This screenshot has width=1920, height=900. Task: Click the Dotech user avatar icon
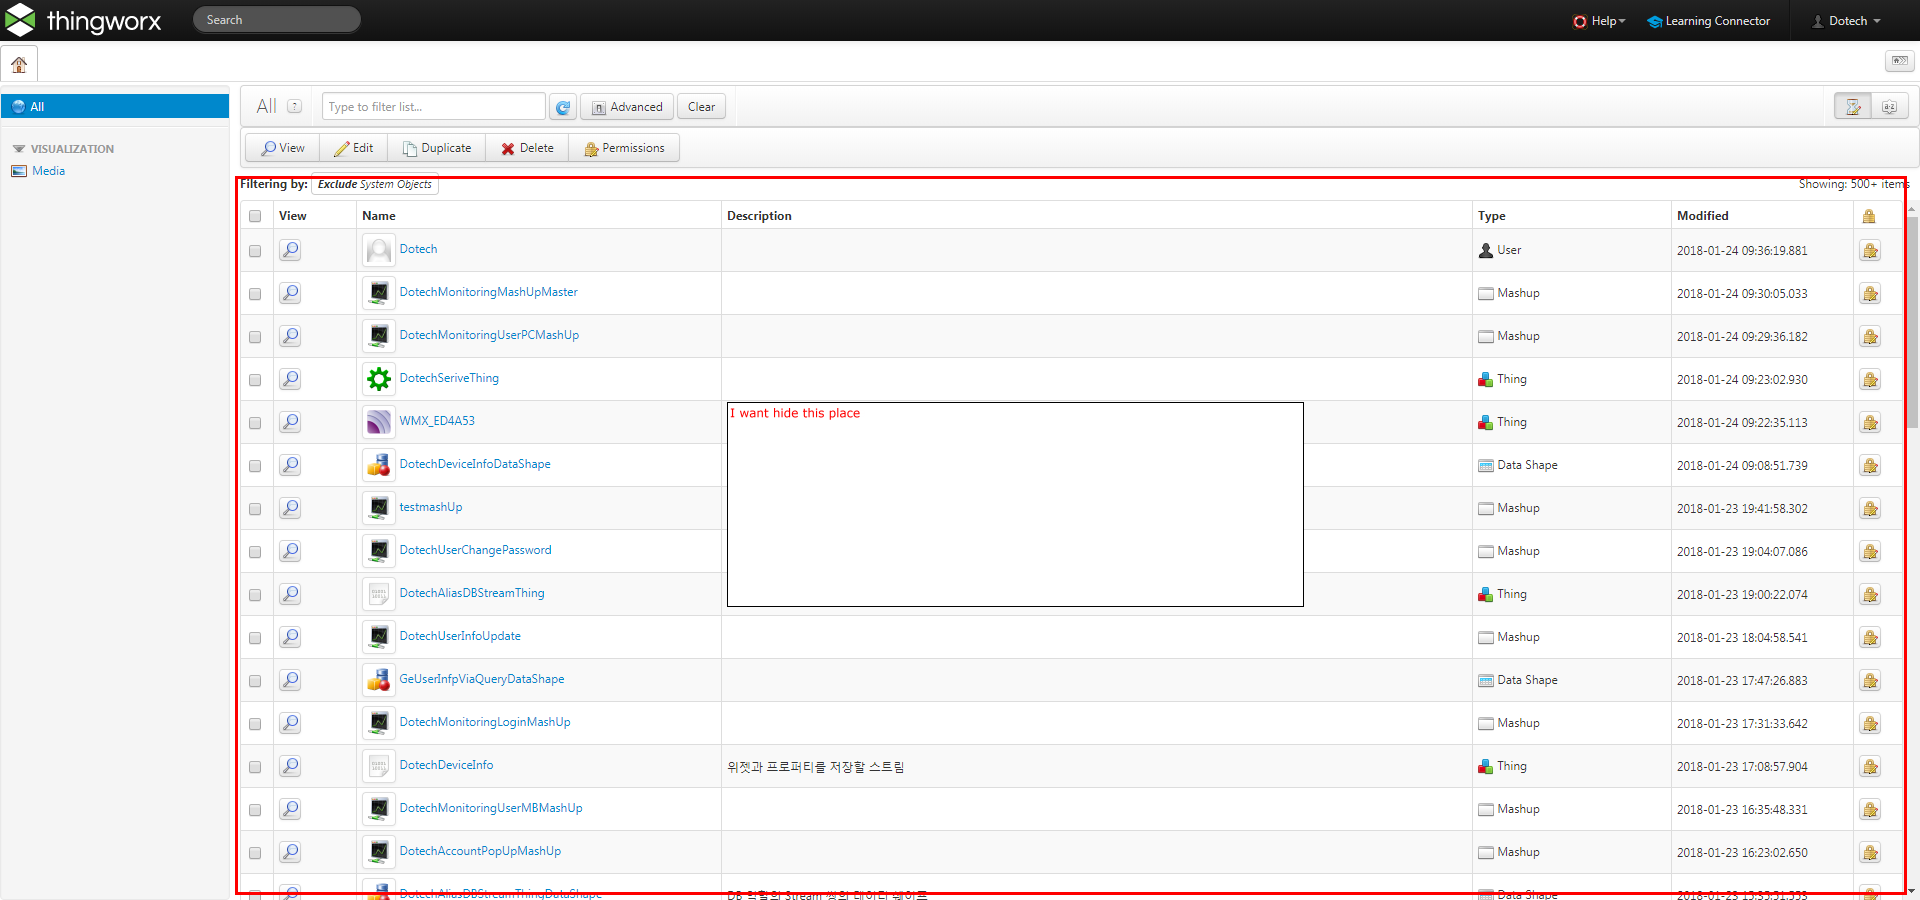tap(379, 250)
